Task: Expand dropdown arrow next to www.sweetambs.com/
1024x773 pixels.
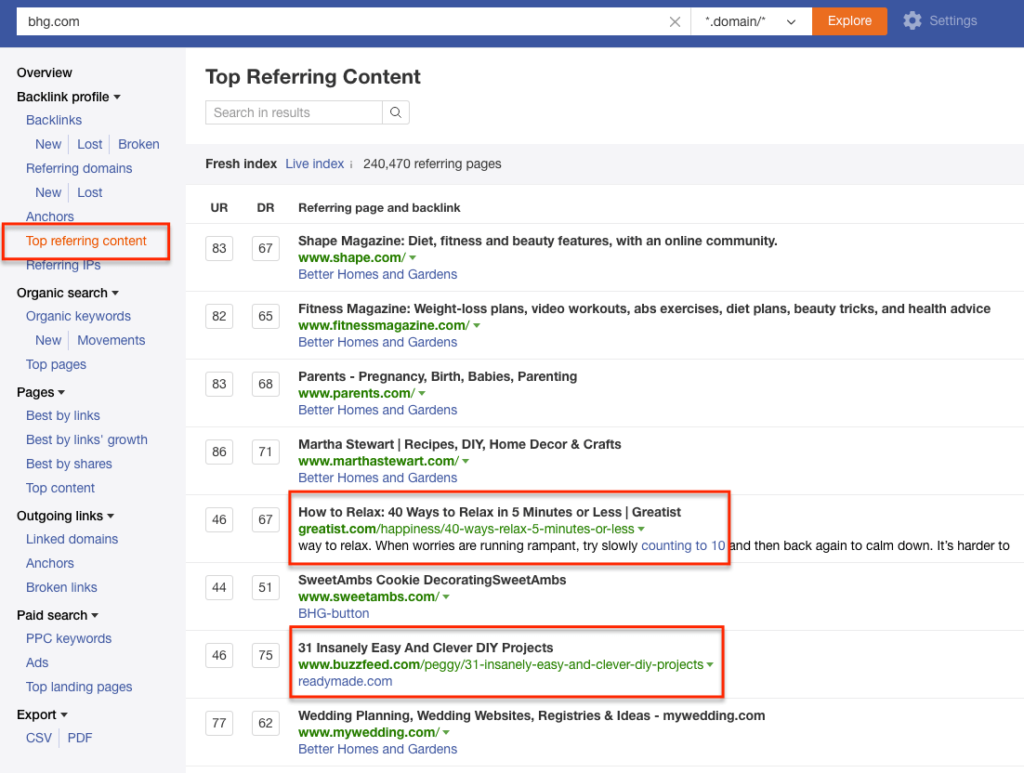Action: pos(446,597)
